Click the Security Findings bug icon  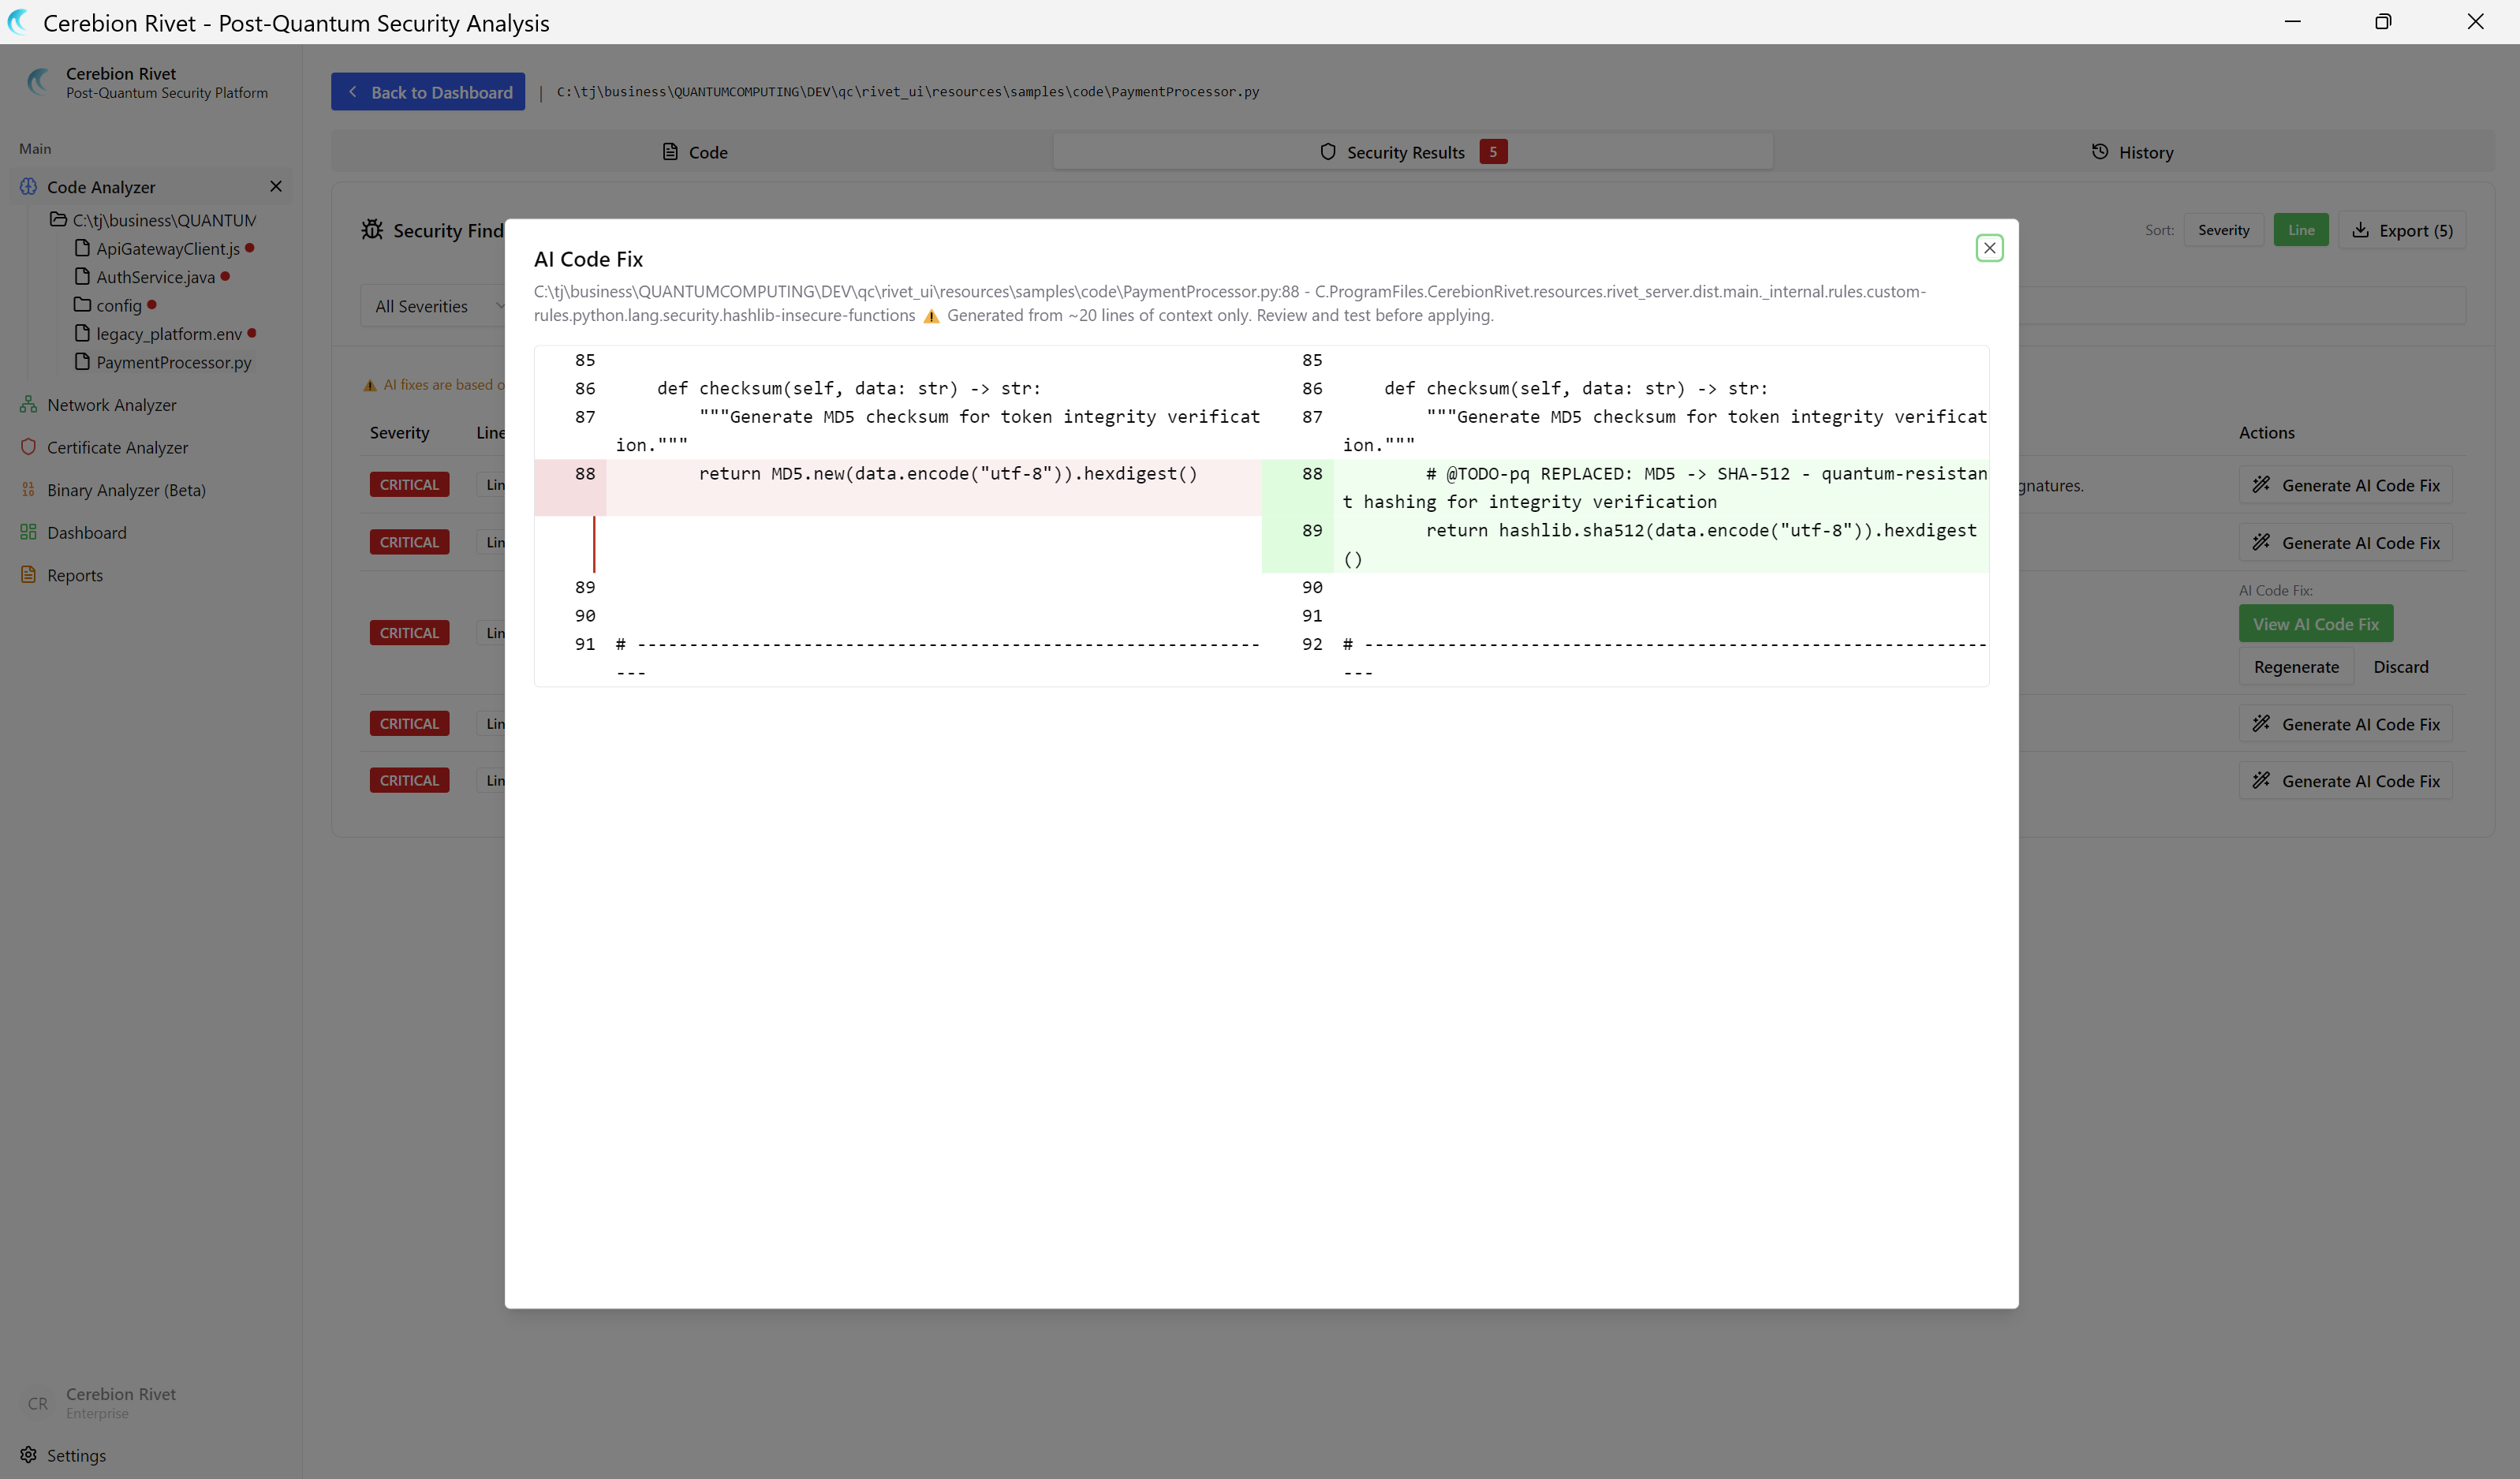(x=372, y=230)
